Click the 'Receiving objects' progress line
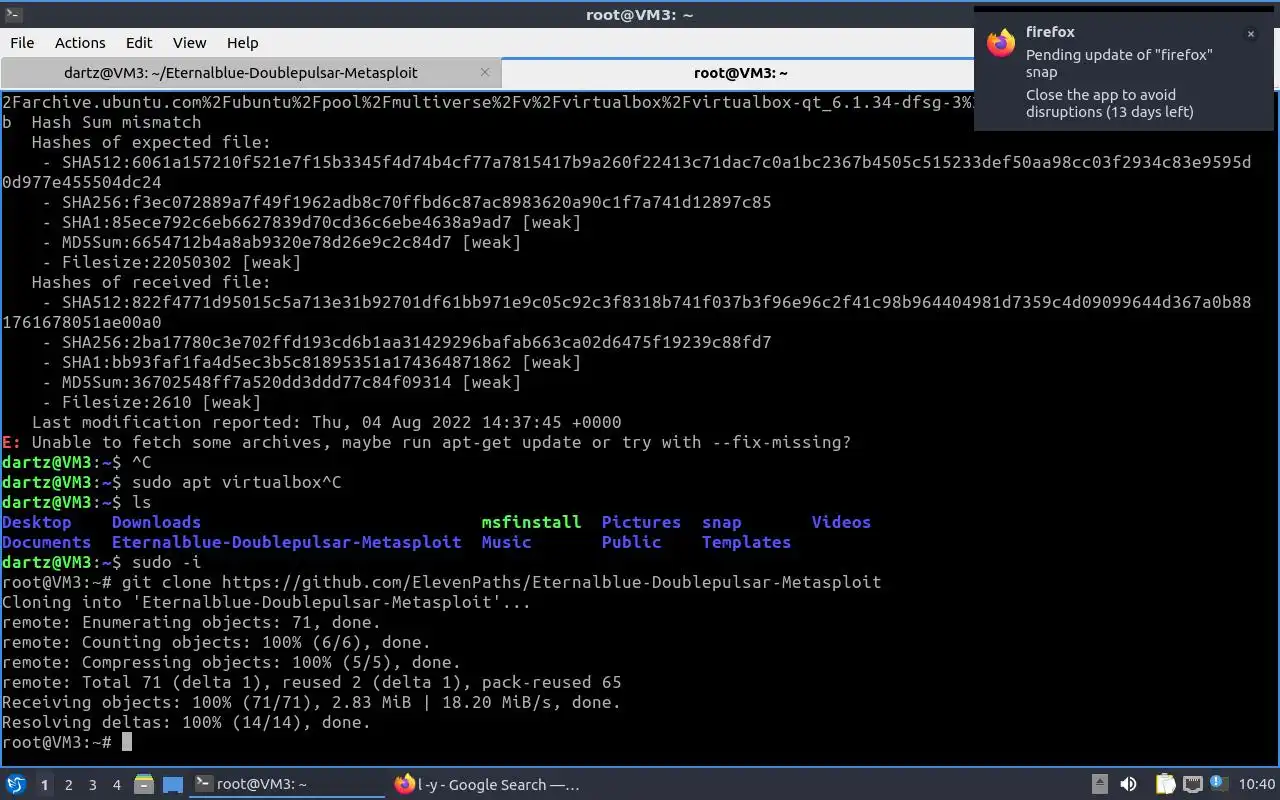The height and width of the screenshot is (800, 1280). click(311, 702)
